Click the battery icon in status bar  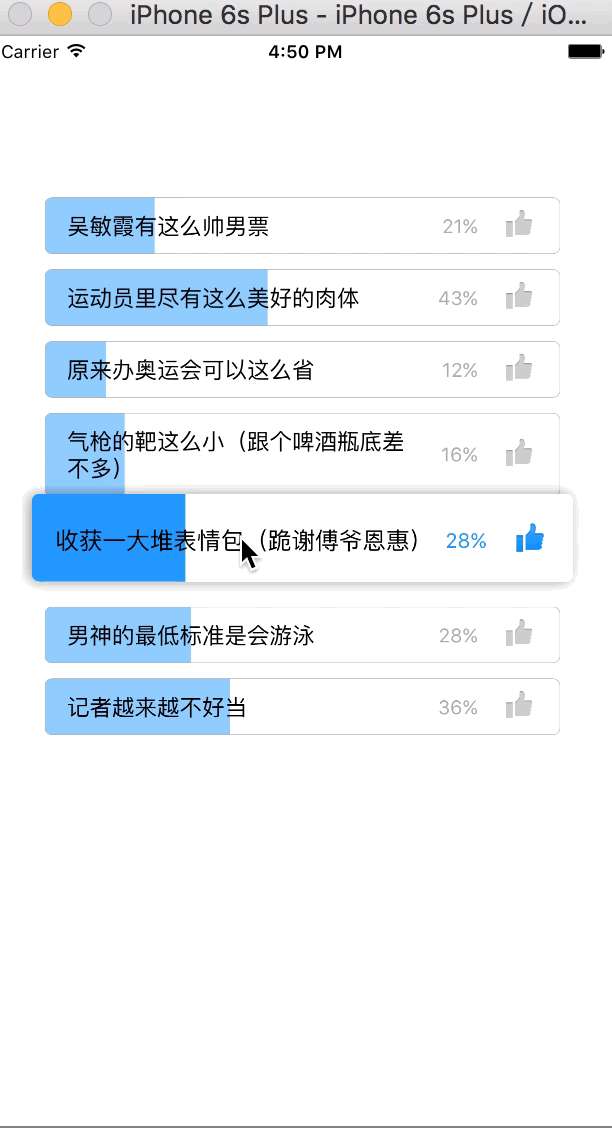[x=583, y=51]
